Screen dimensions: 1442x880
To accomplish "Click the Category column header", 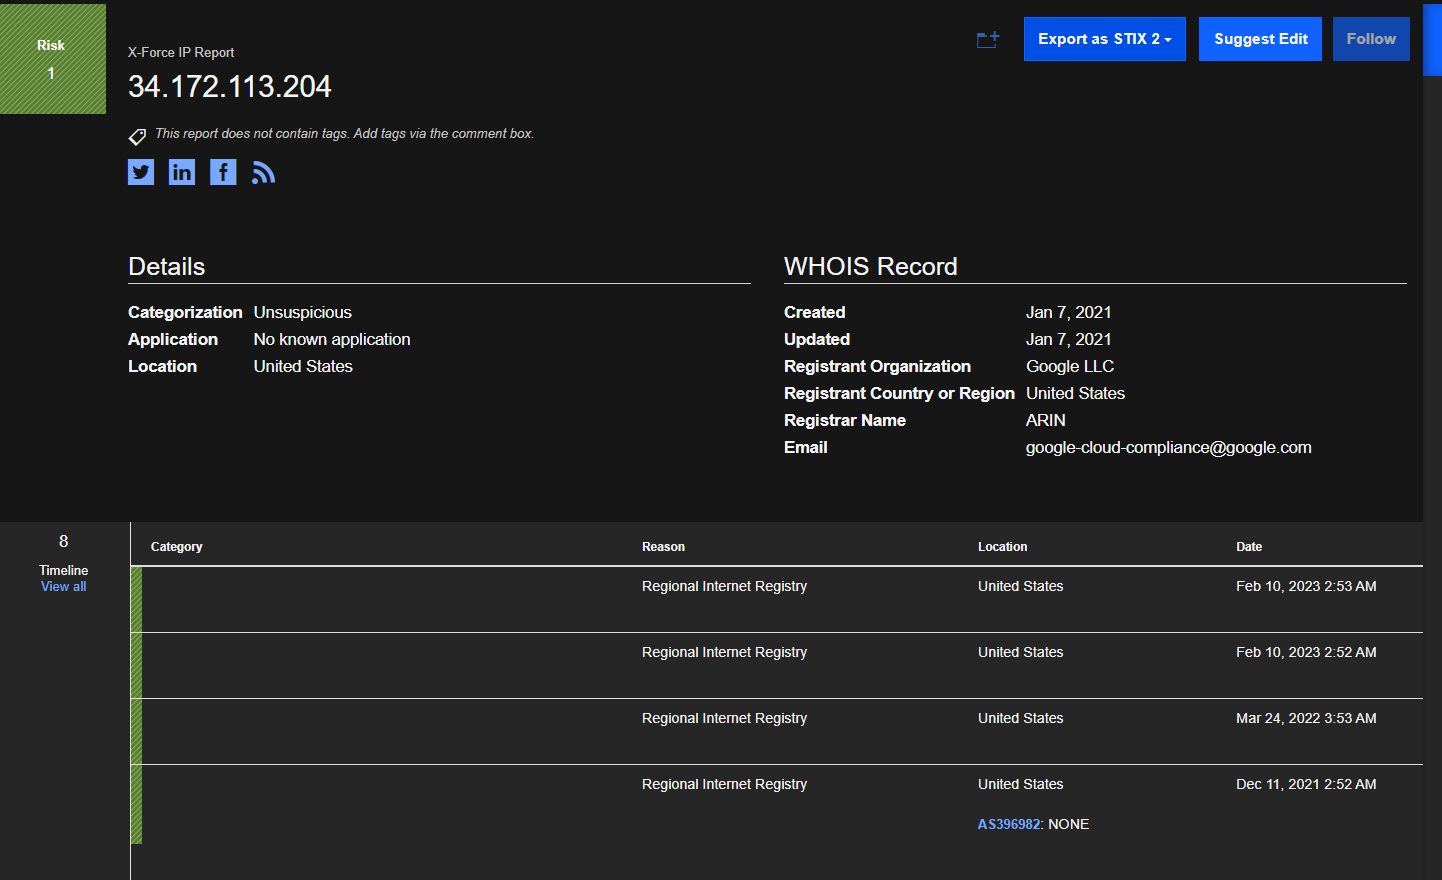I will click(176, 547).
